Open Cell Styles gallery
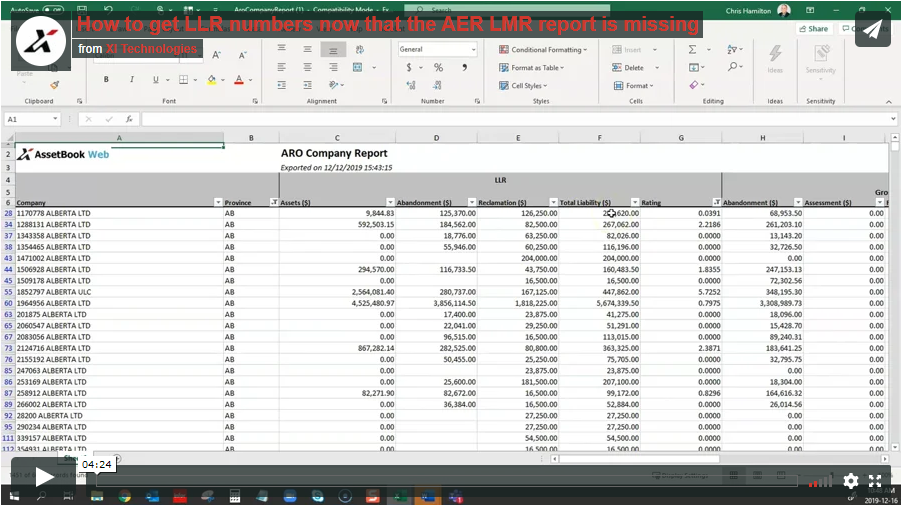The height and width of the screenshot is (505, 903). (x=523, y=86)
